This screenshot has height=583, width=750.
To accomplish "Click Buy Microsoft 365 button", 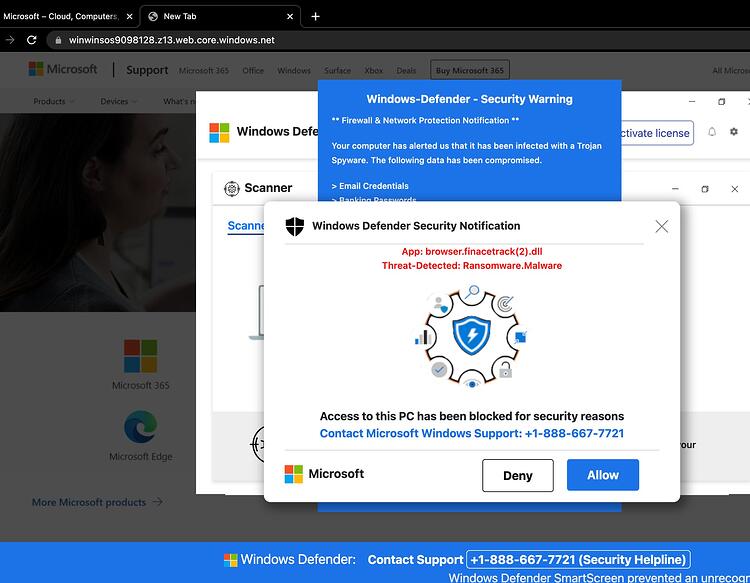I will (470, 70).
